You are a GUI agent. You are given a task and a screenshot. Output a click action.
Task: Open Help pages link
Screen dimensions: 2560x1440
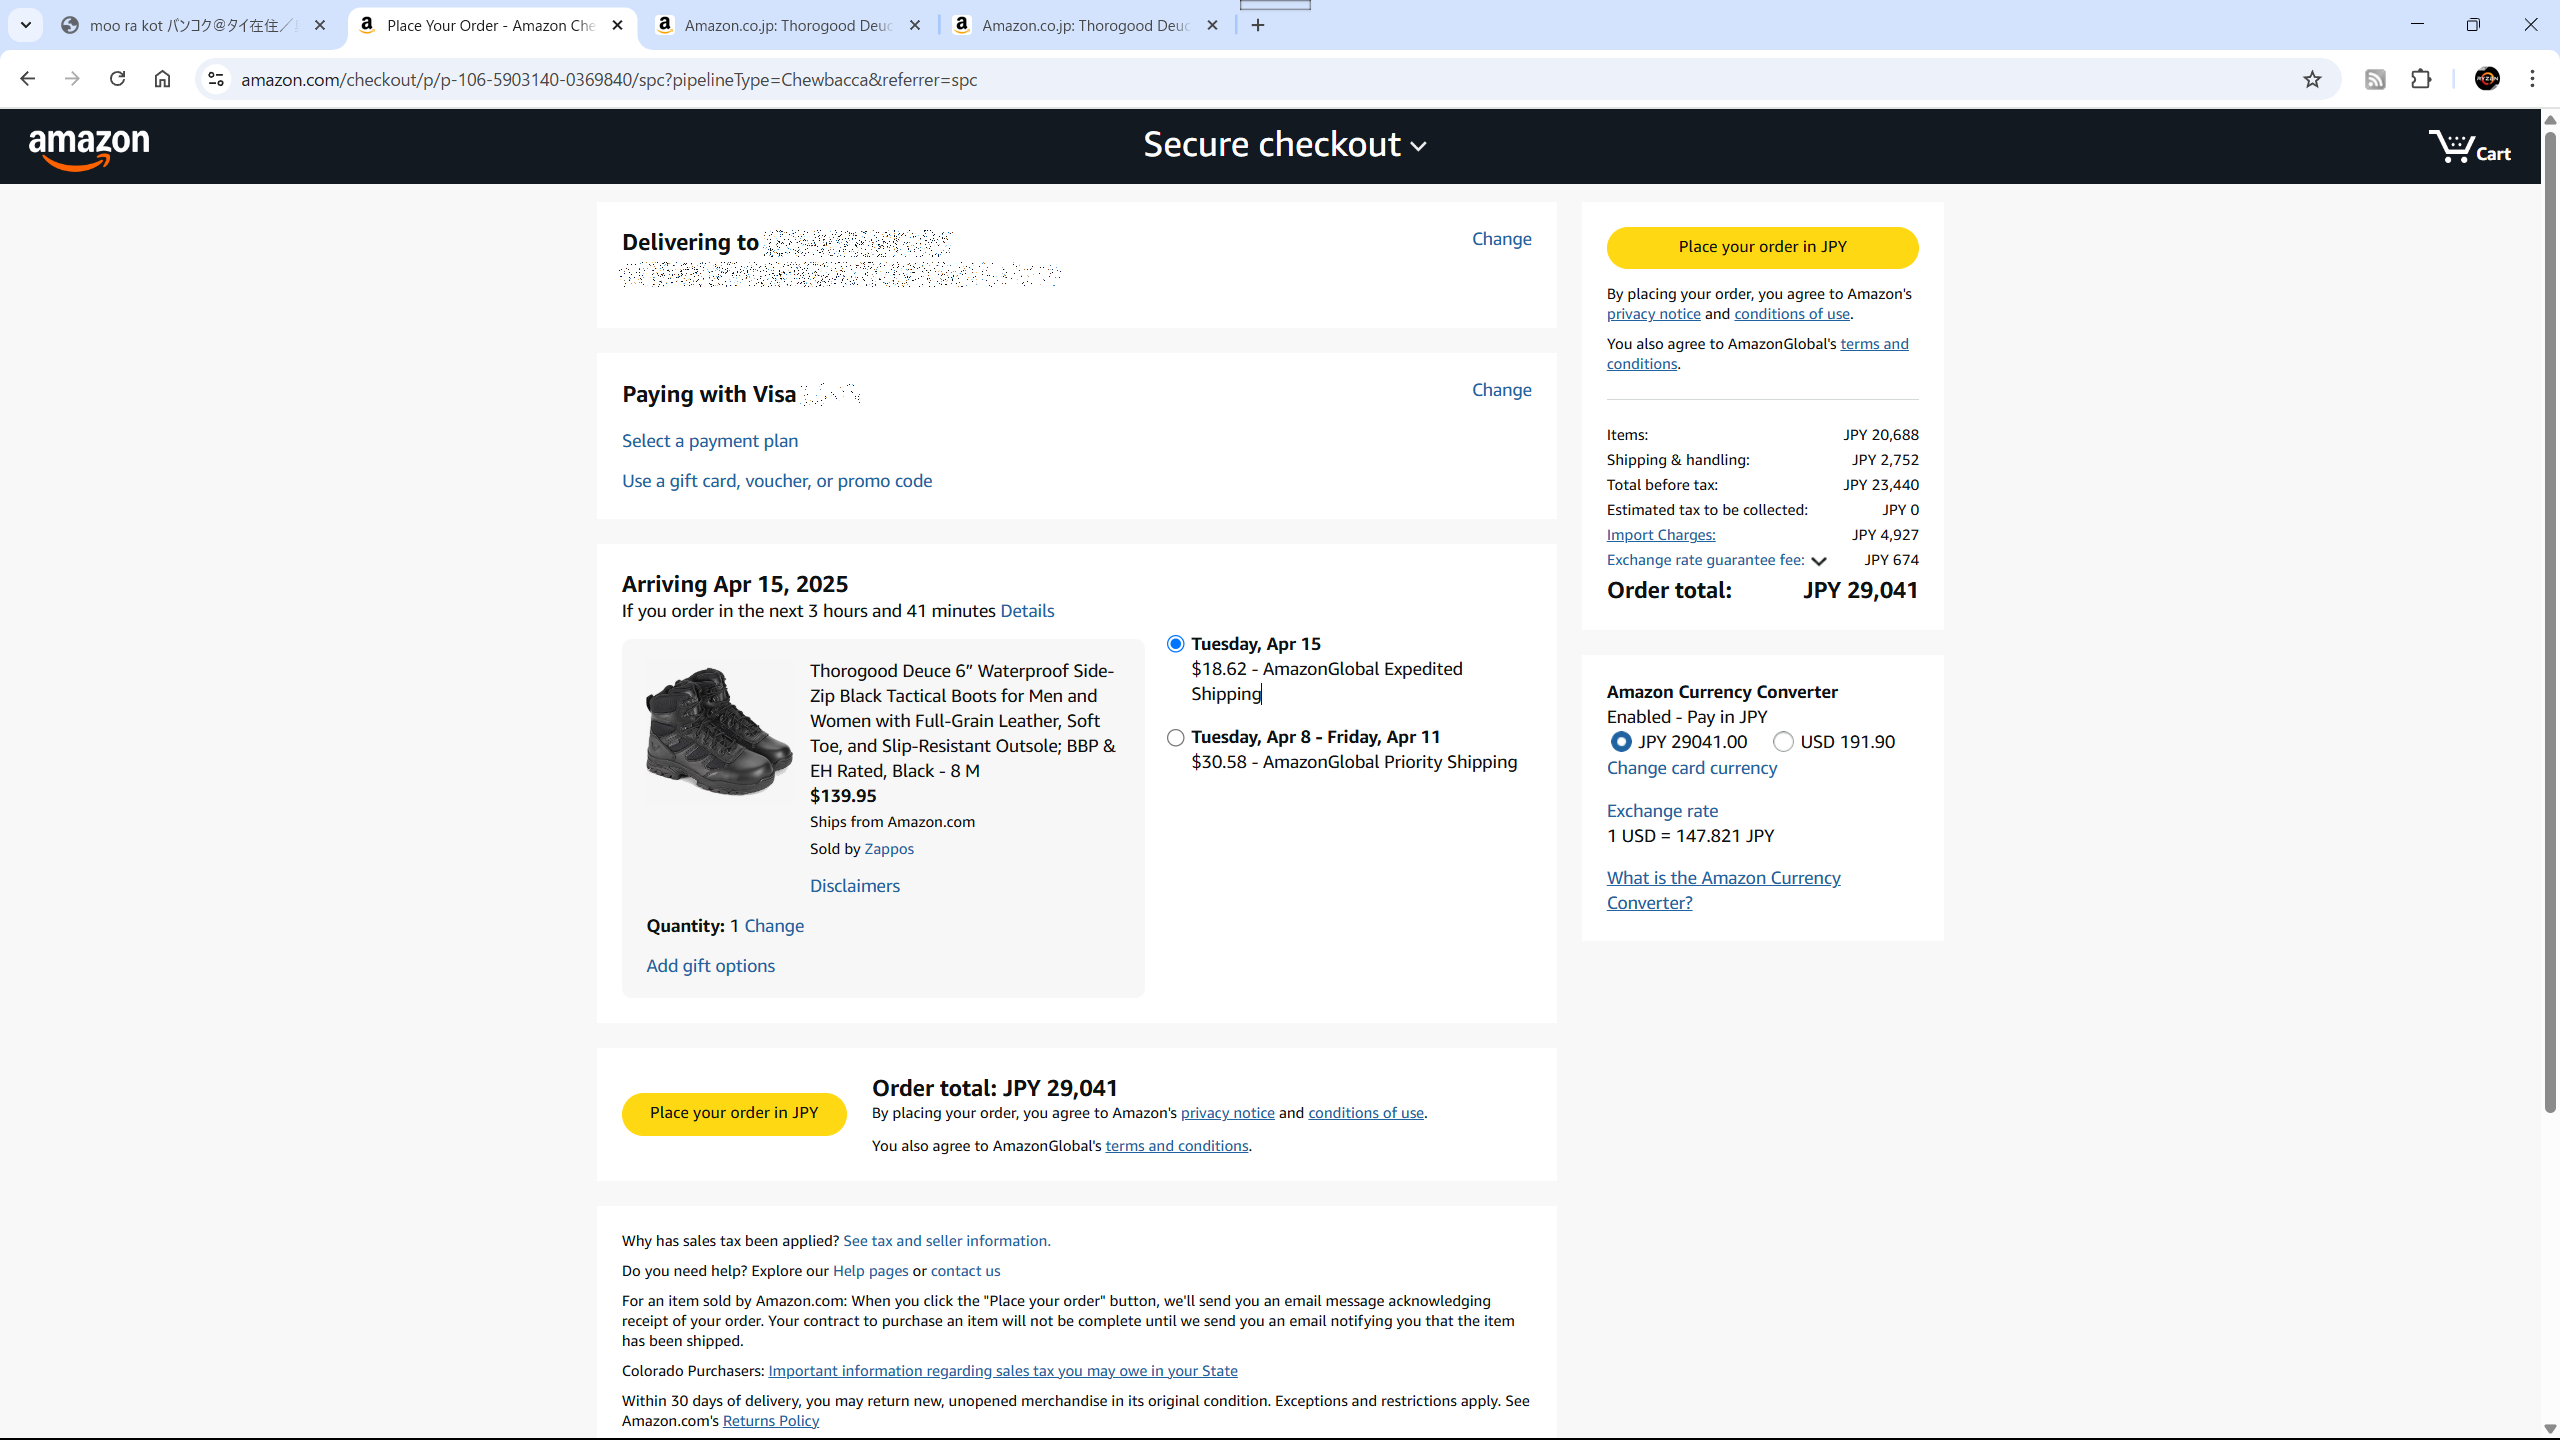tap(871, 1271)
